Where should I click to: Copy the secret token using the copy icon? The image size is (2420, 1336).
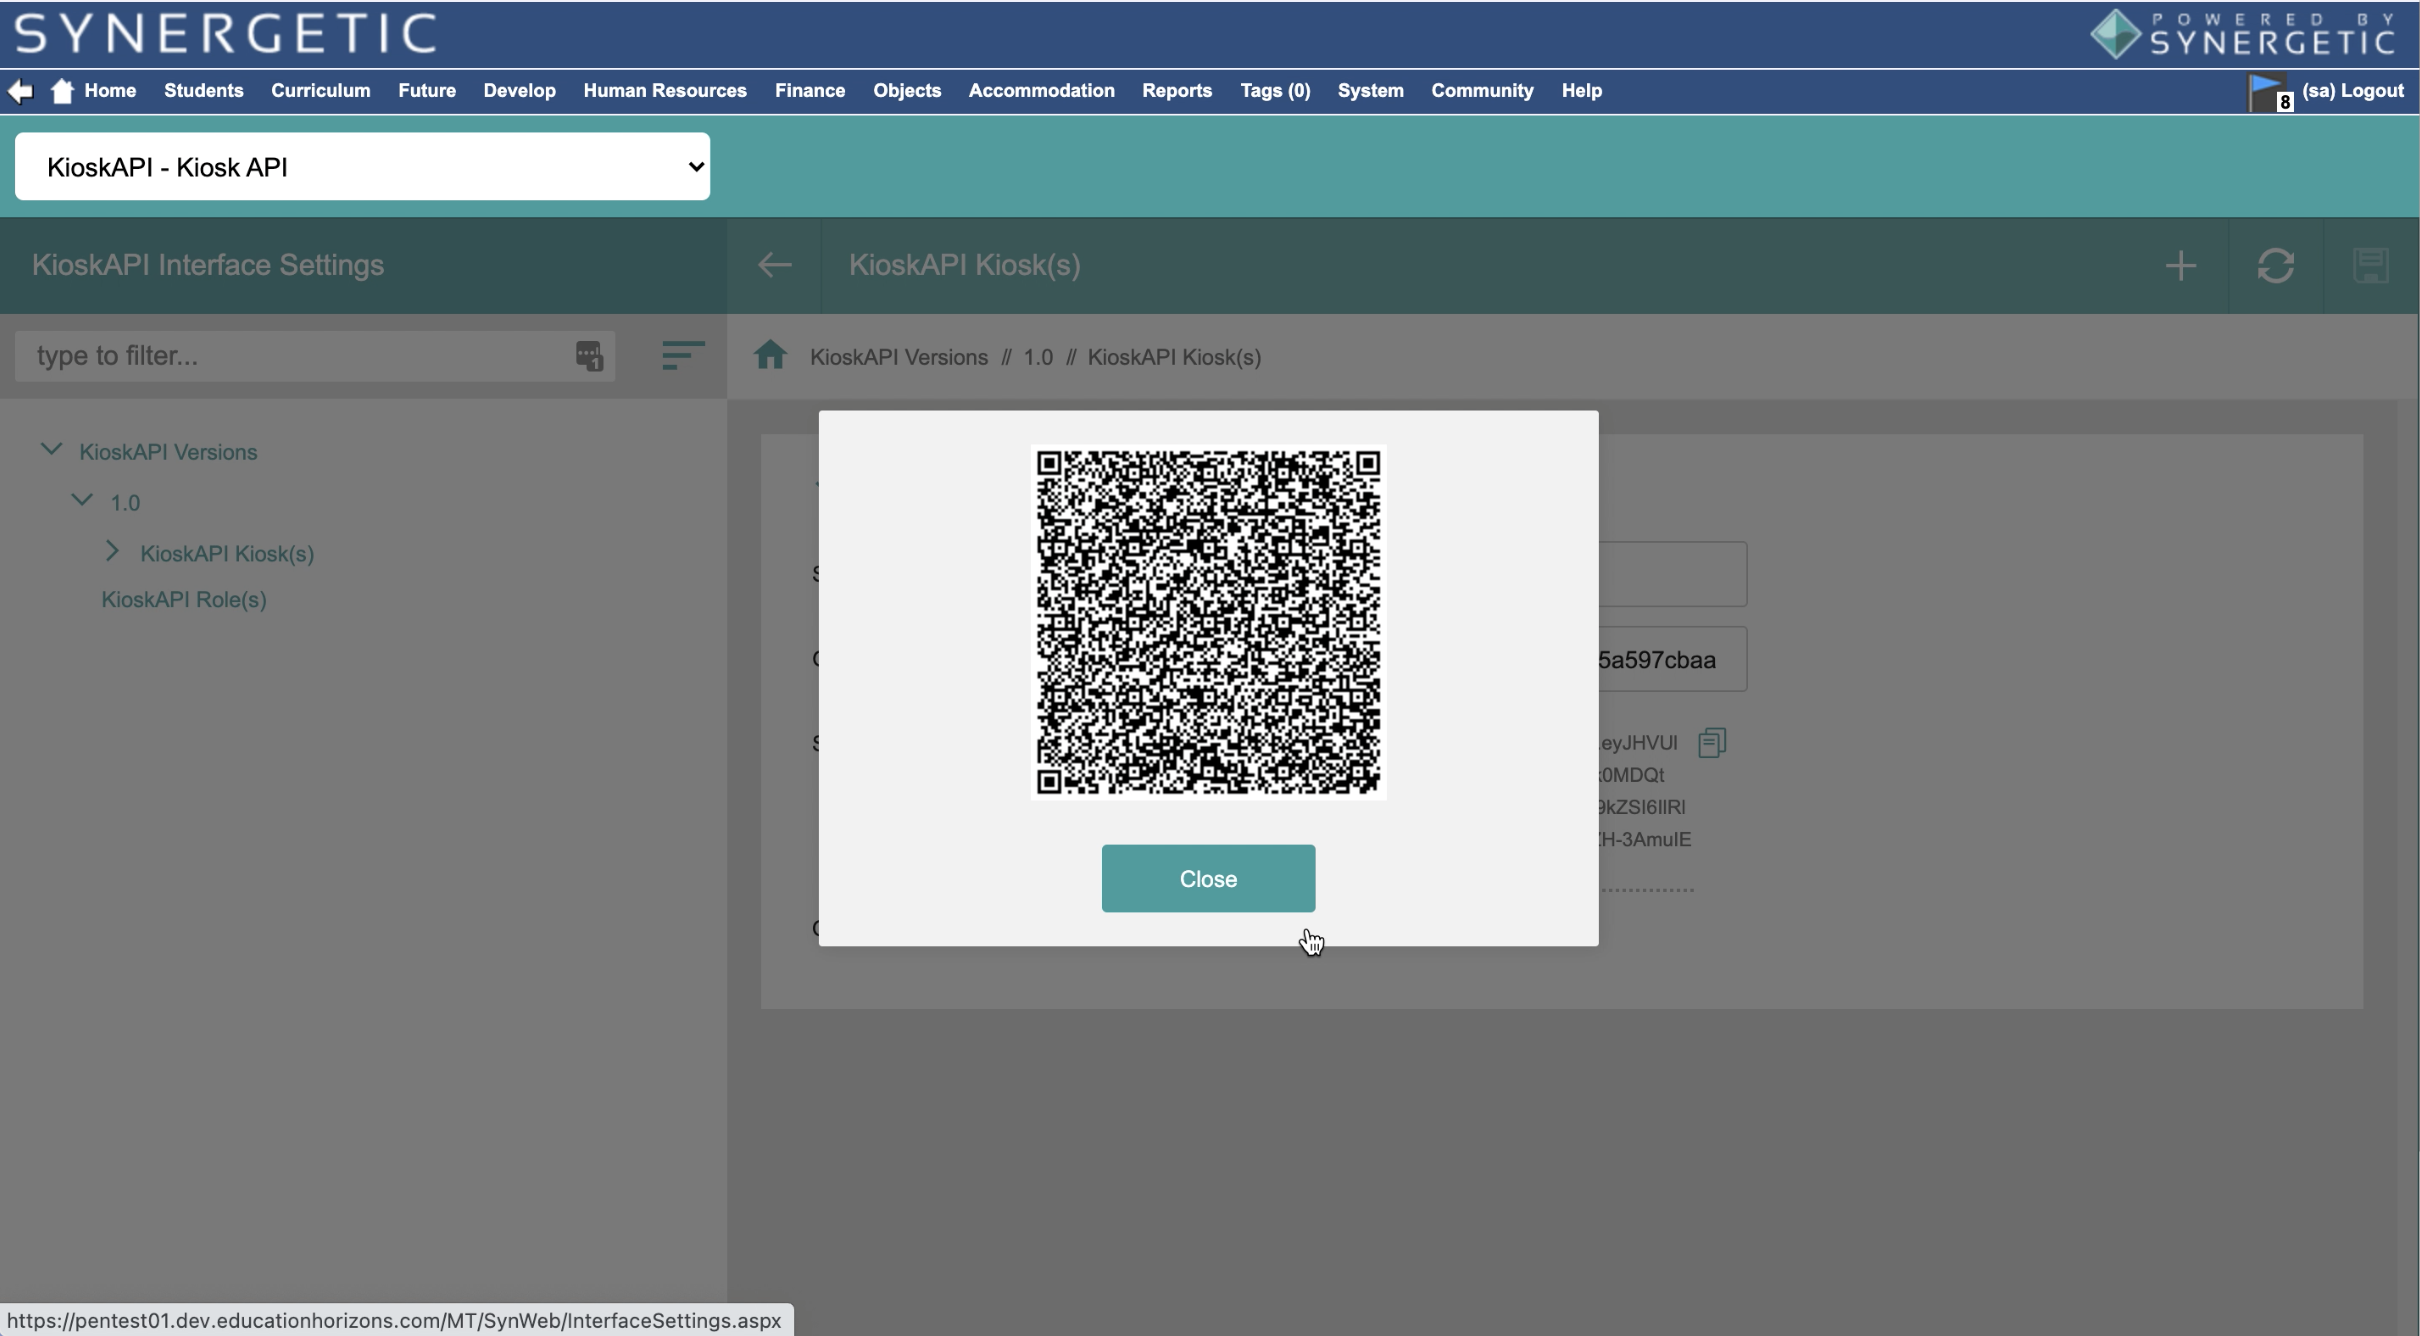click(x=1712, y=741)
